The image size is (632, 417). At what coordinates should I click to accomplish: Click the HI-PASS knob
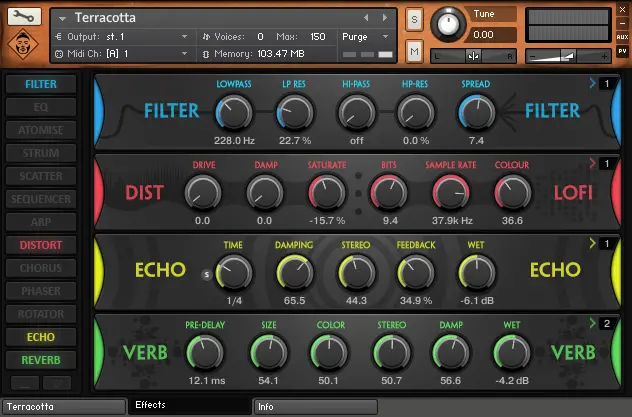tap(356, 113)
